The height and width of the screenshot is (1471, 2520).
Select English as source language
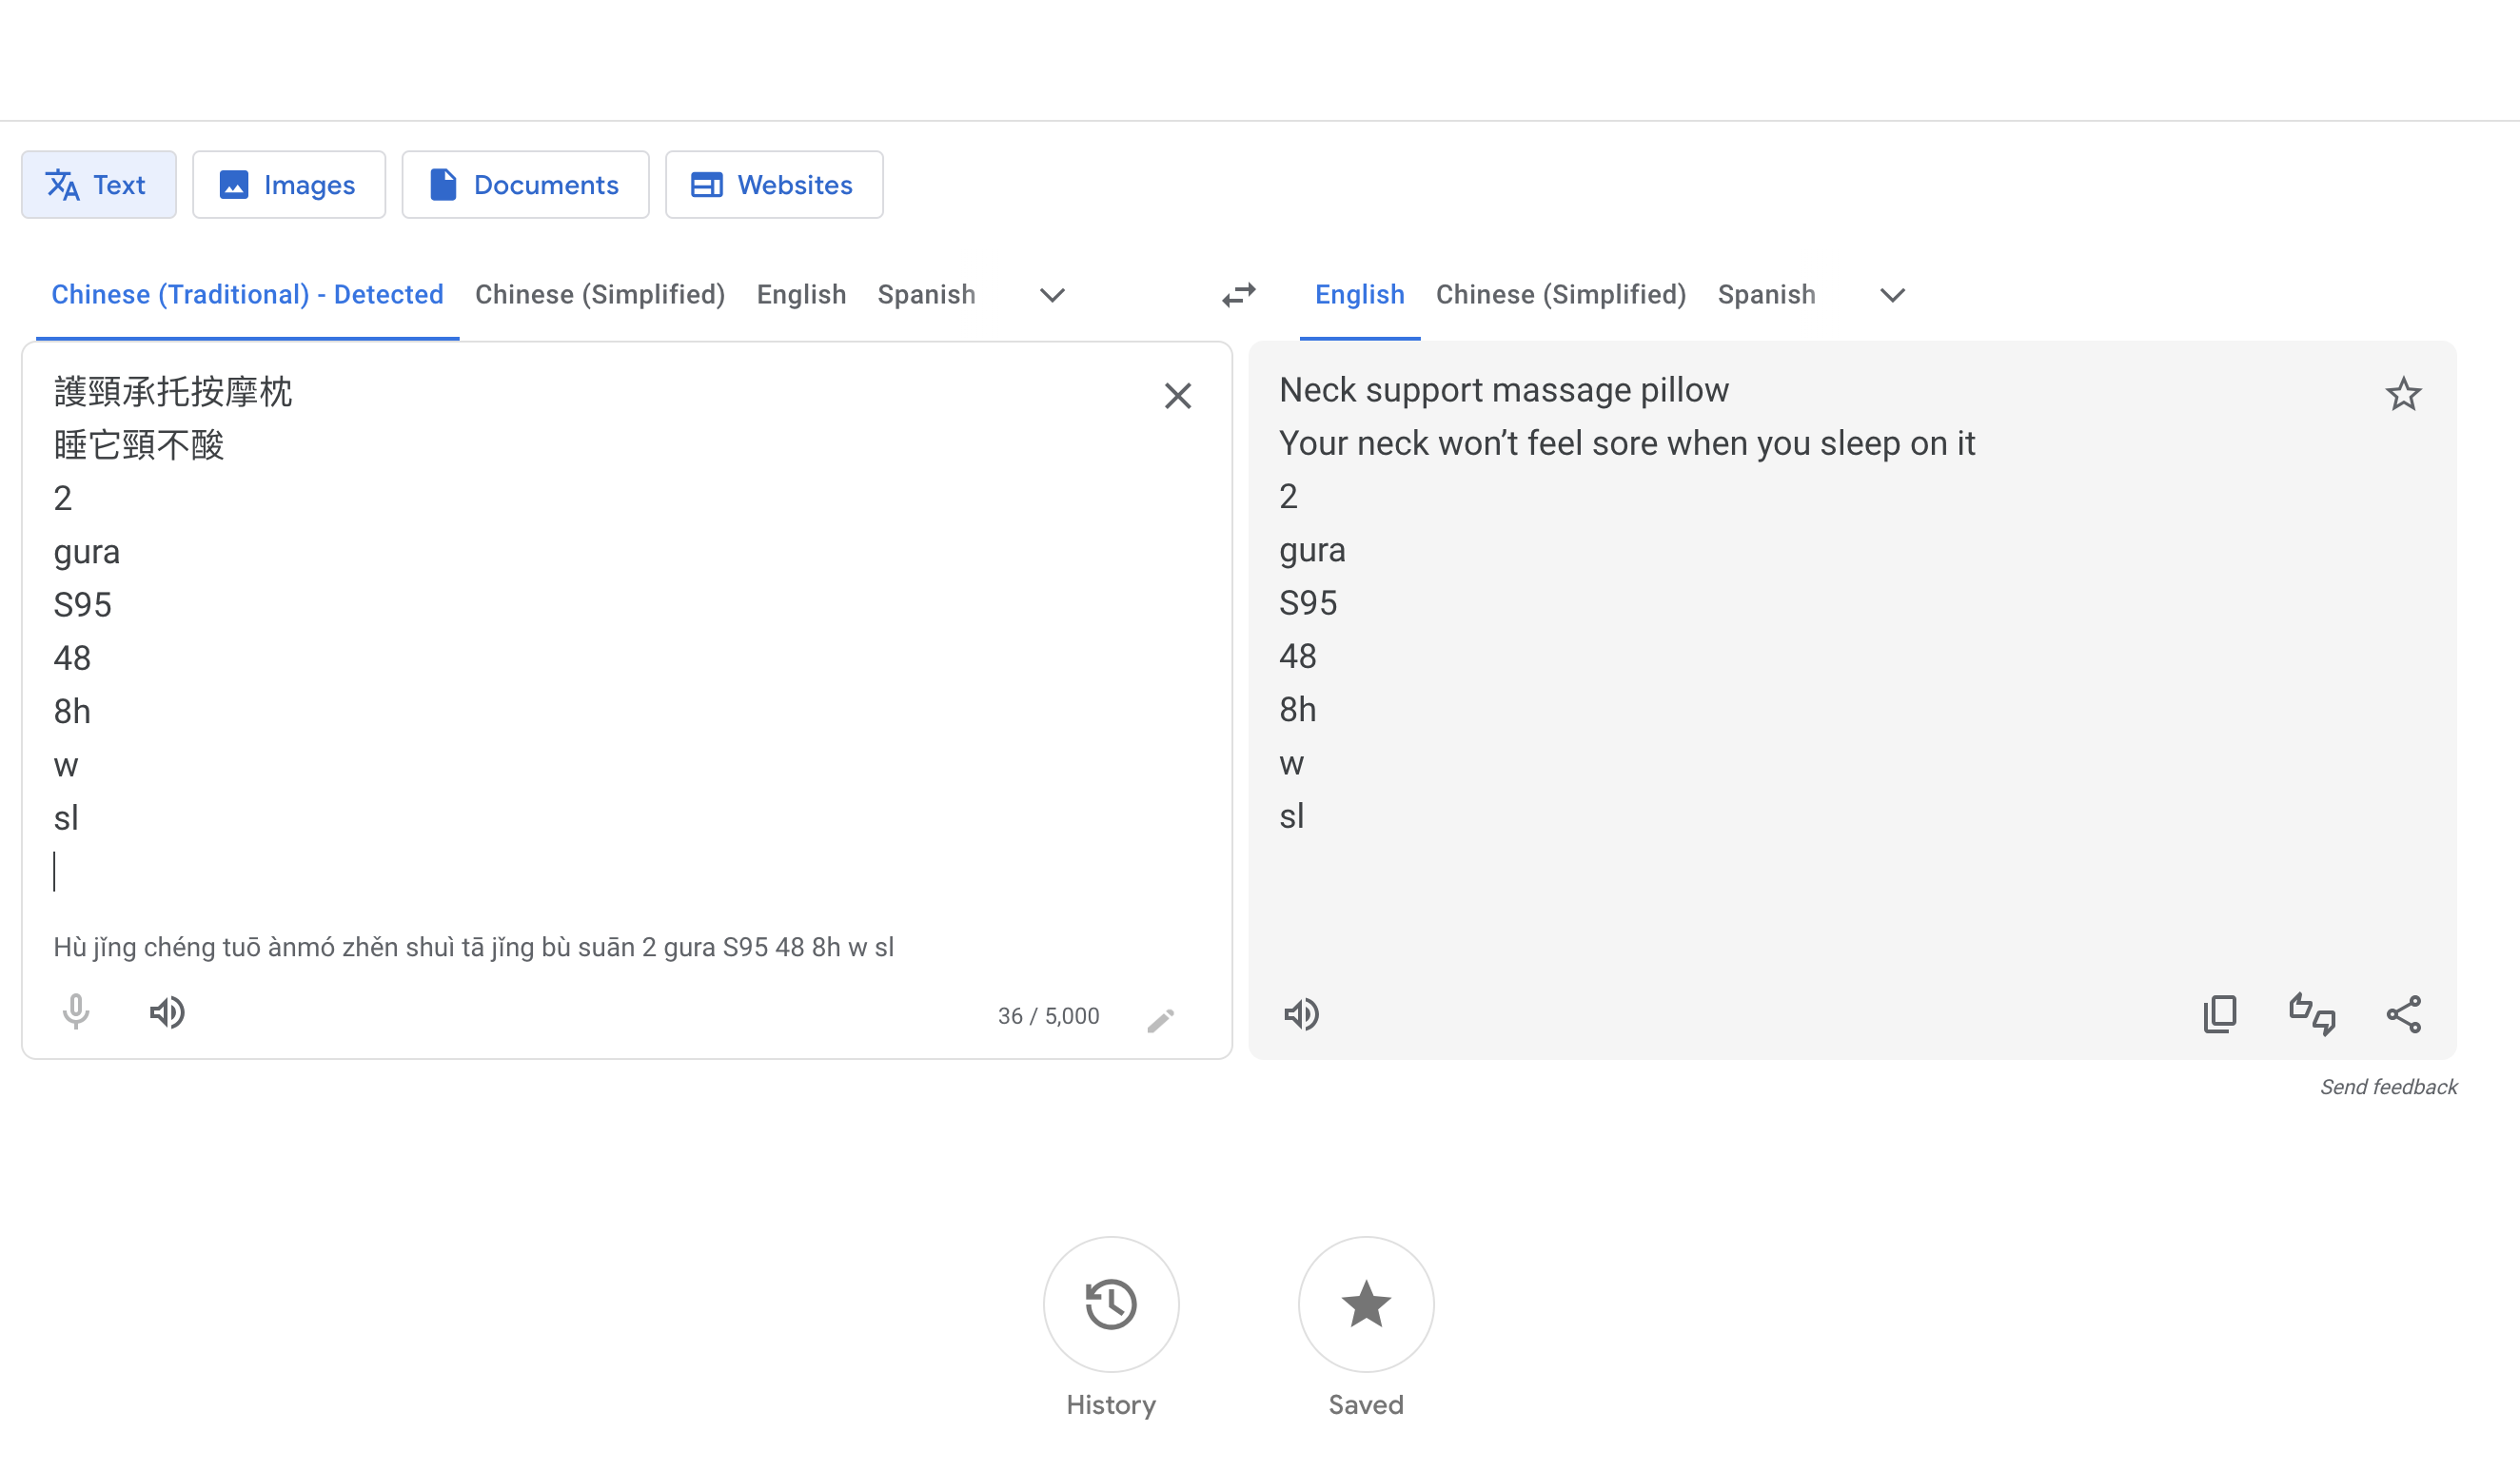(x=801, y=294)
